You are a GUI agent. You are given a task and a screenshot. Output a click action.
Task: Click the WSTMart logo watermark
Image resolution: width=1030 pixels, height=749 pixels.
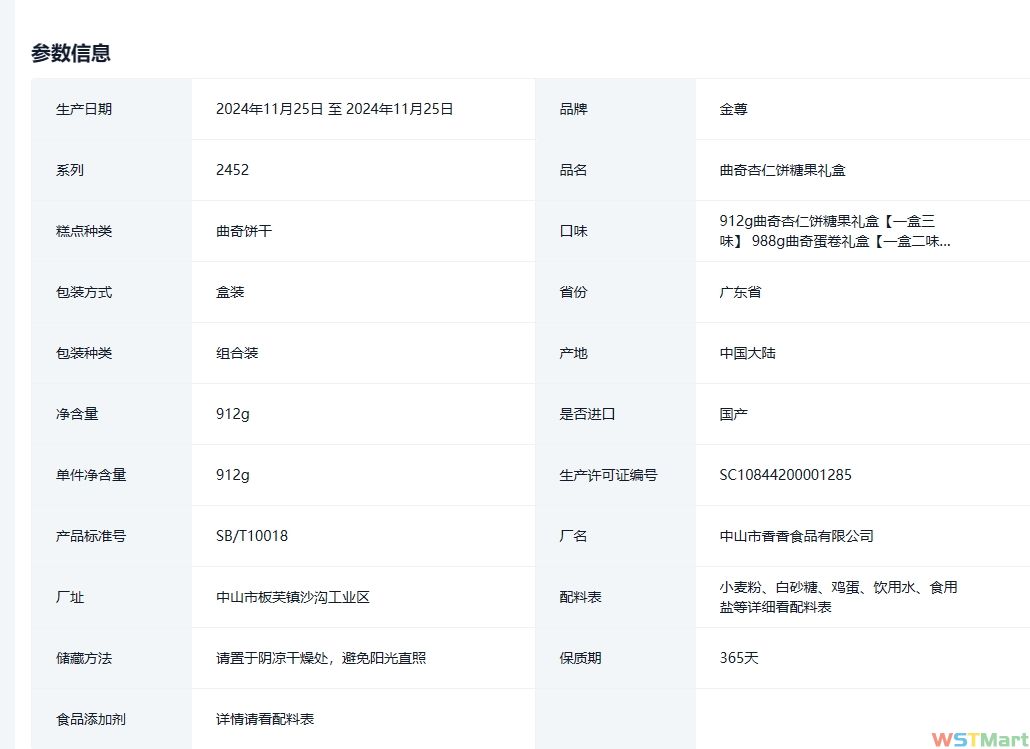(x=979, y=739)
